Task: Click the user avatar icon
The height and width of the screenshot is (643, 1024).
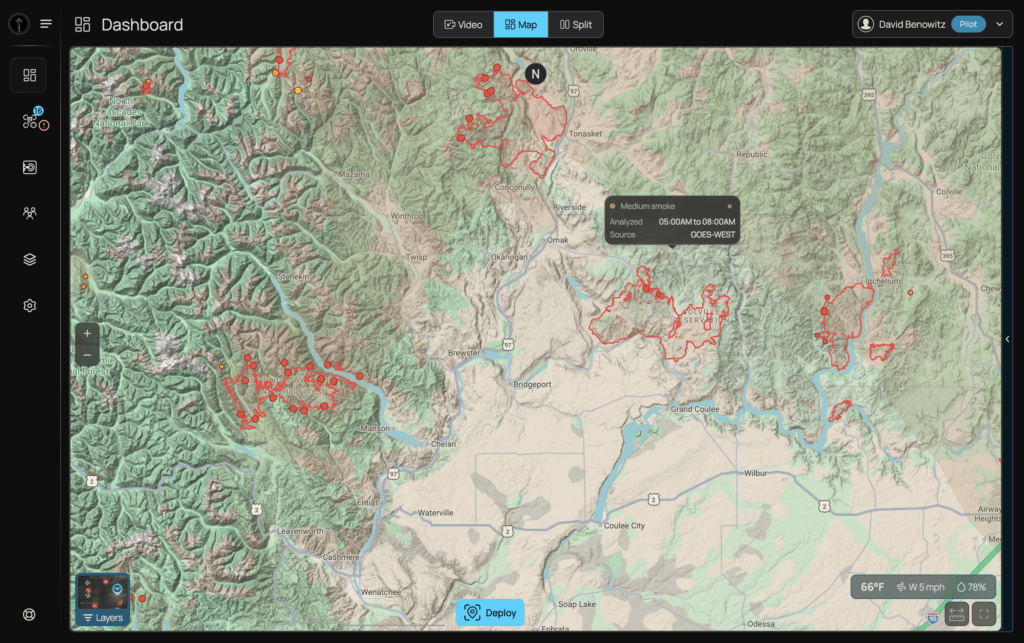Action: tap(866, 24)
